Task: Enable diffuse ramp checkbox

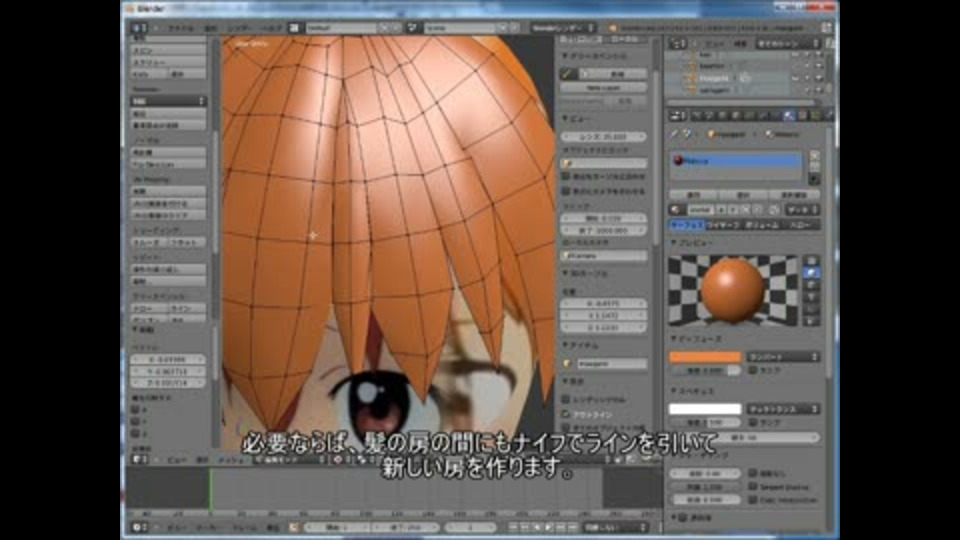Action: (752, 370)
